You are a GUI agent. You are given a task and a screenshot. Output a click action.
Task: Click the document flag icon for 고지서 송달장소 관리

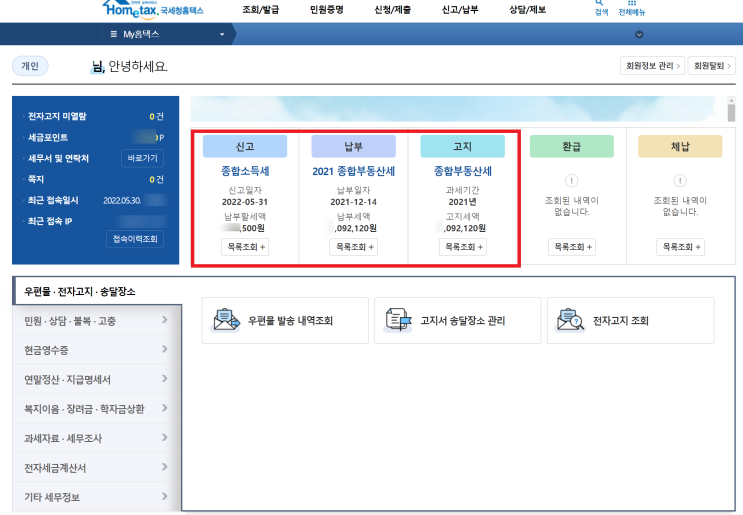[x=398, y=320]
